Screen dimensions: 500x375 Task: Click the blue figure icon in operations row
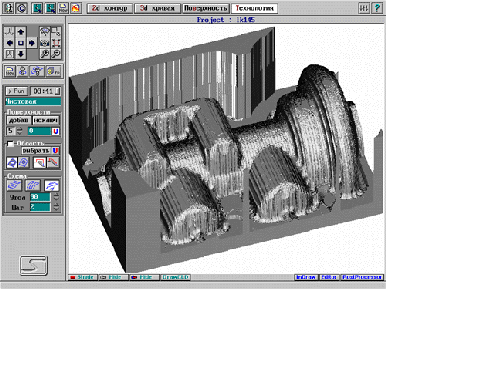[x=23, y=71]
